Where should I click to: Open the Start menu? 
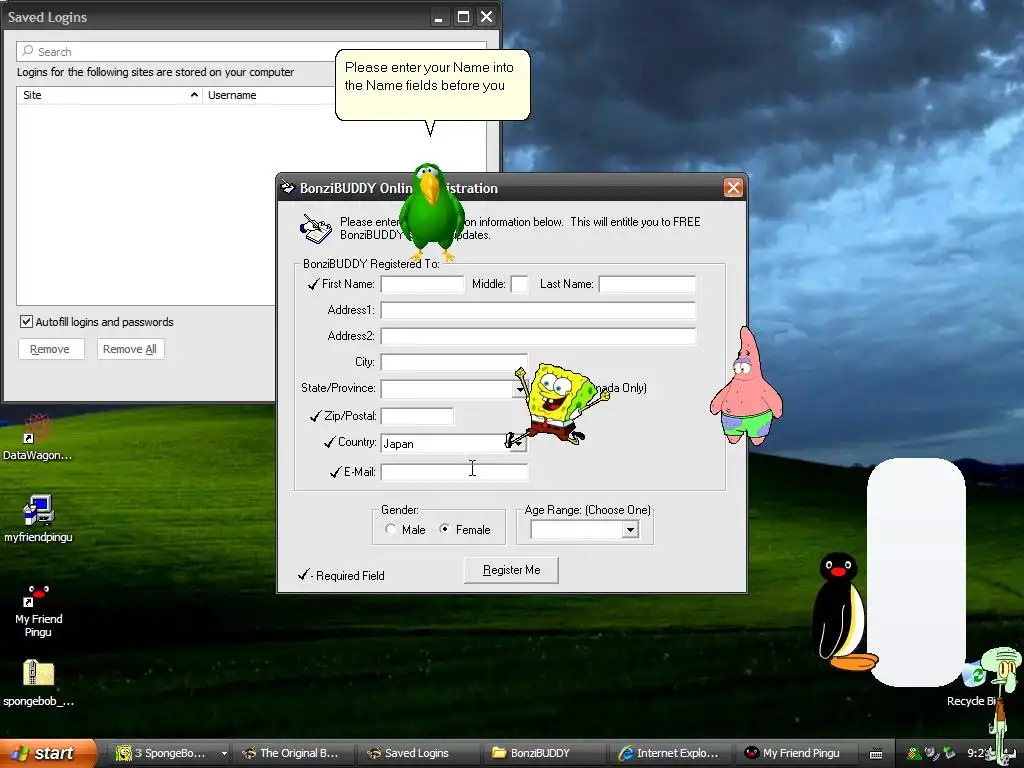coord(47,753)
